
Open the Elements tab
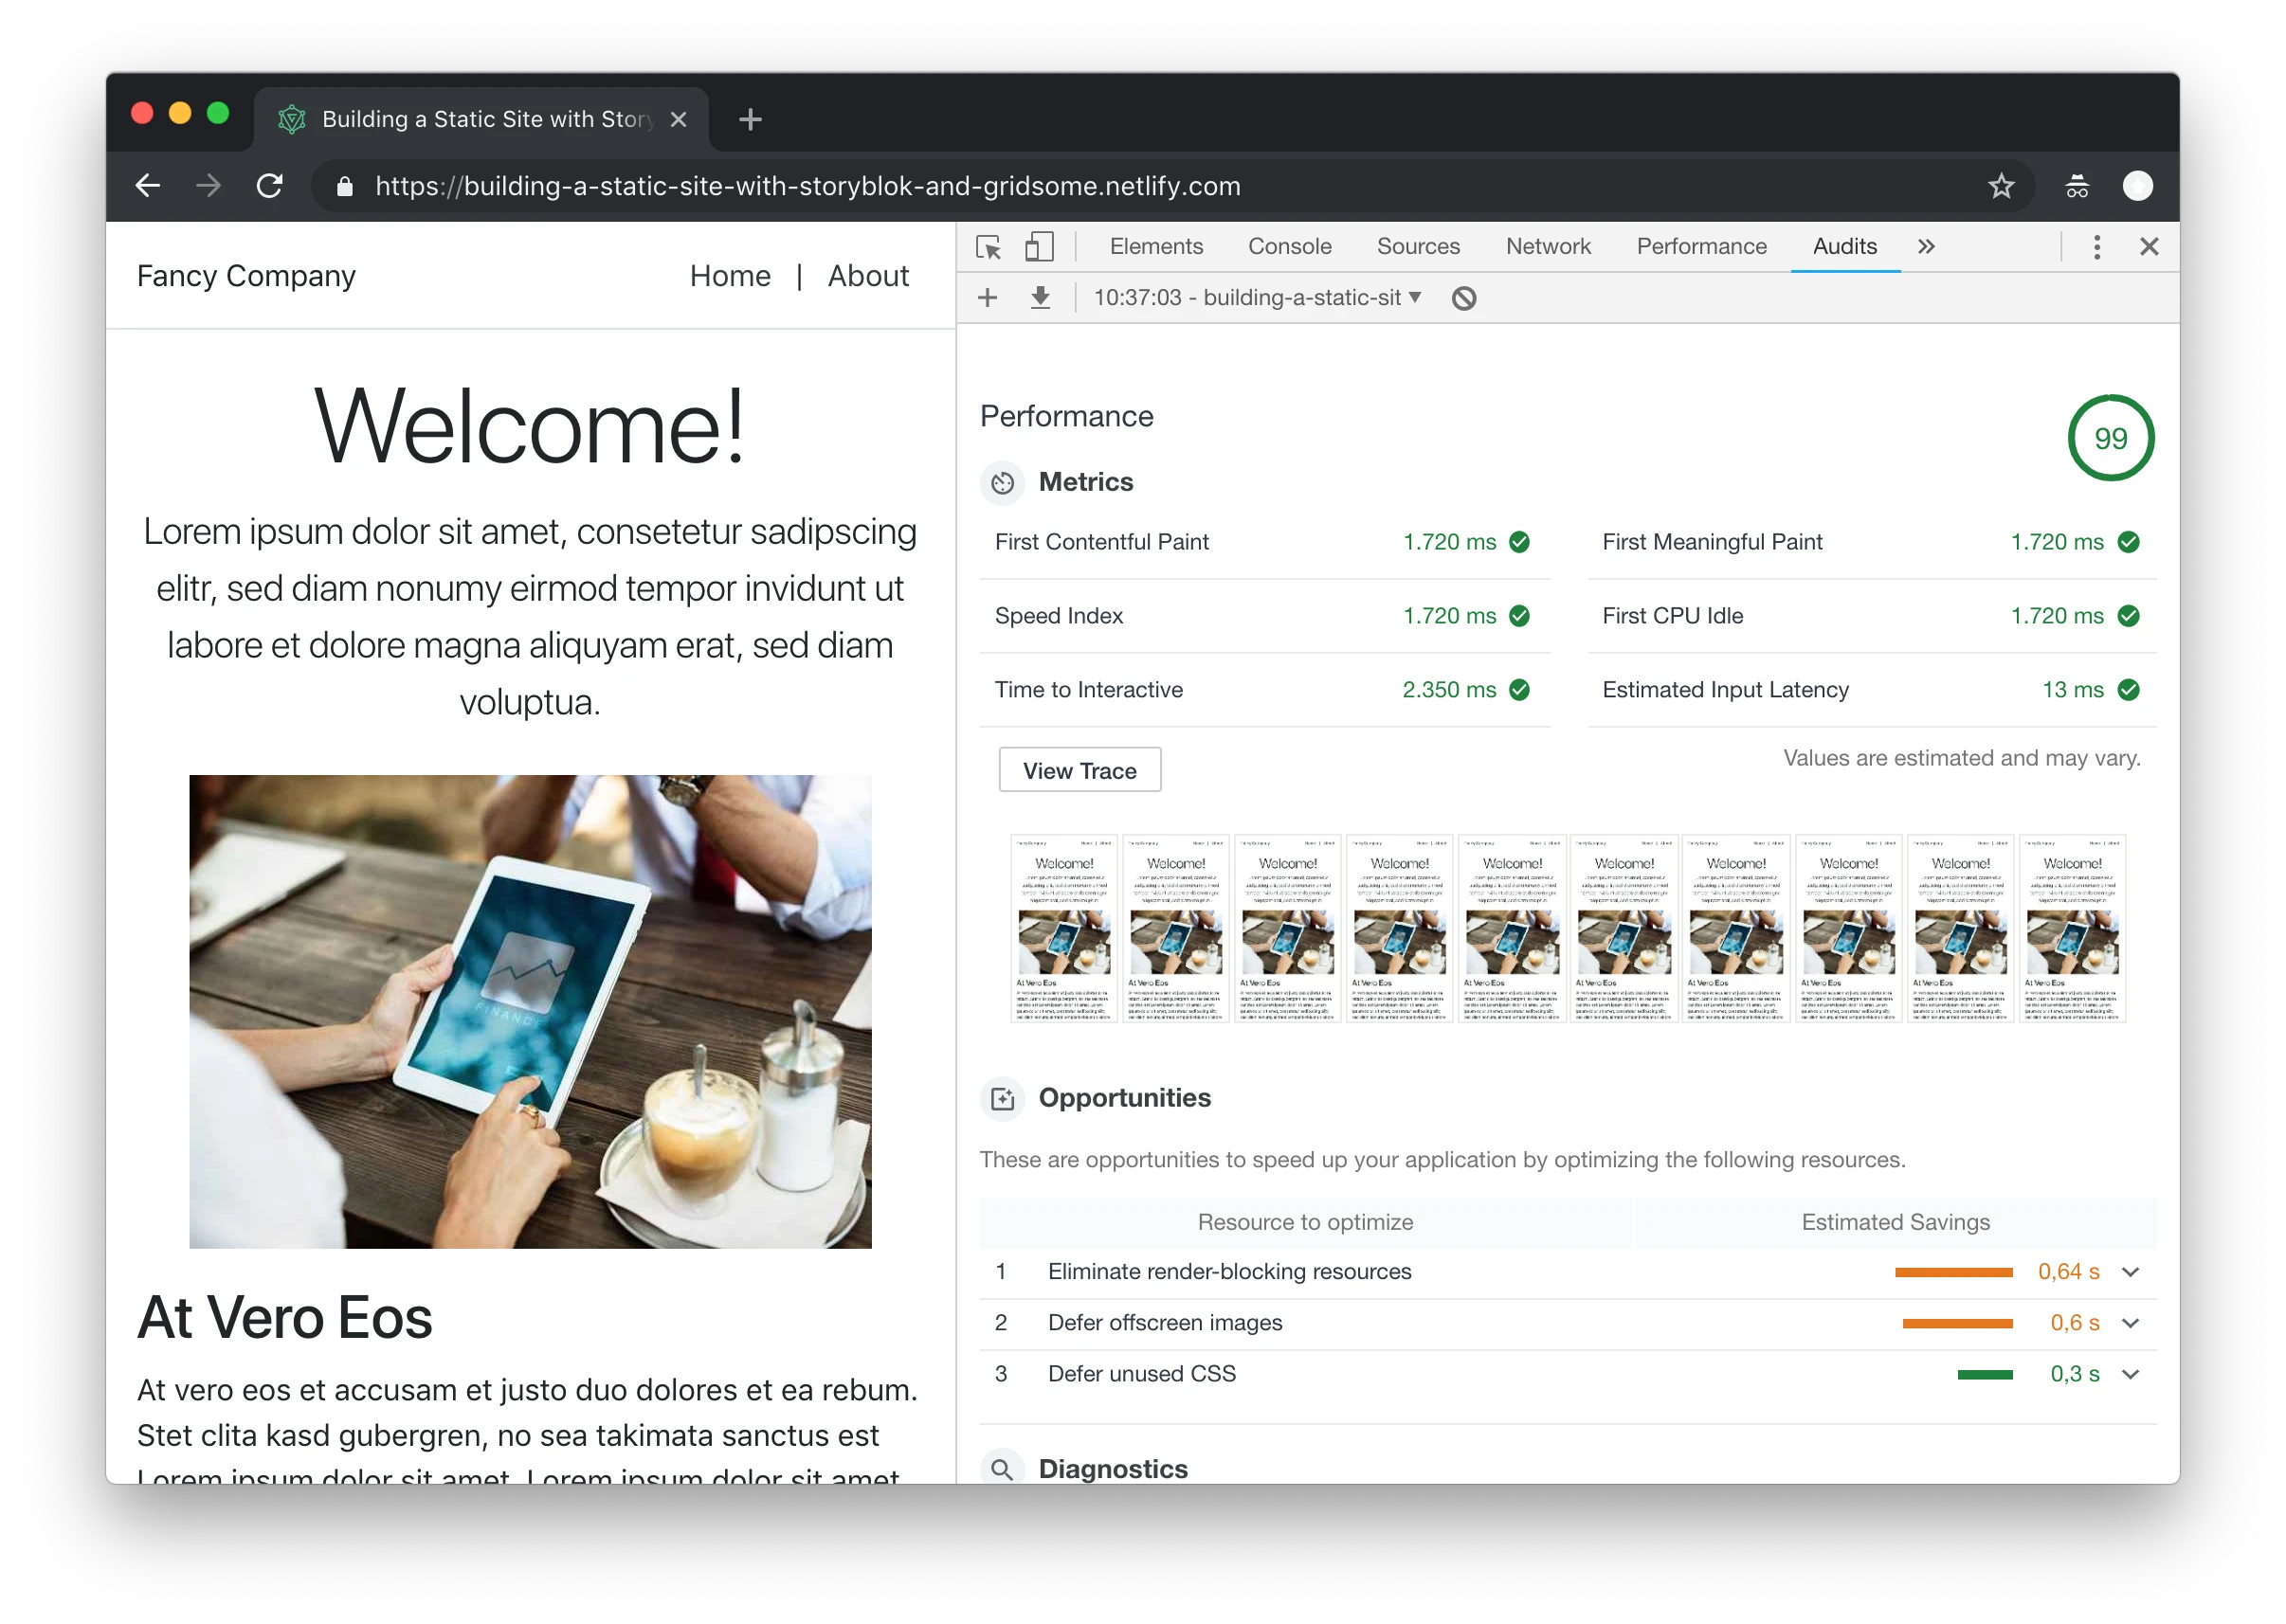tap(1156, 247)
